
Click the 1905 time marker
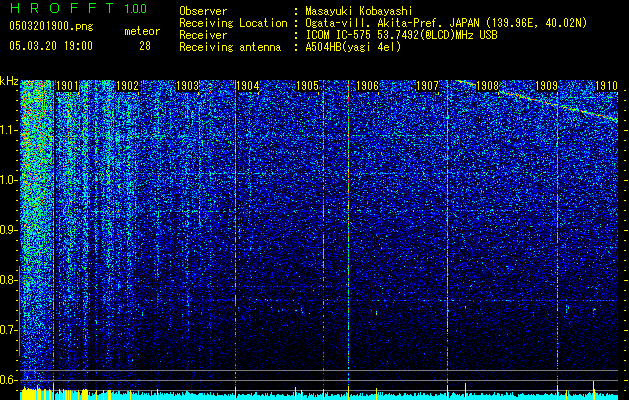pyautogui.click(x=307, y=86)
